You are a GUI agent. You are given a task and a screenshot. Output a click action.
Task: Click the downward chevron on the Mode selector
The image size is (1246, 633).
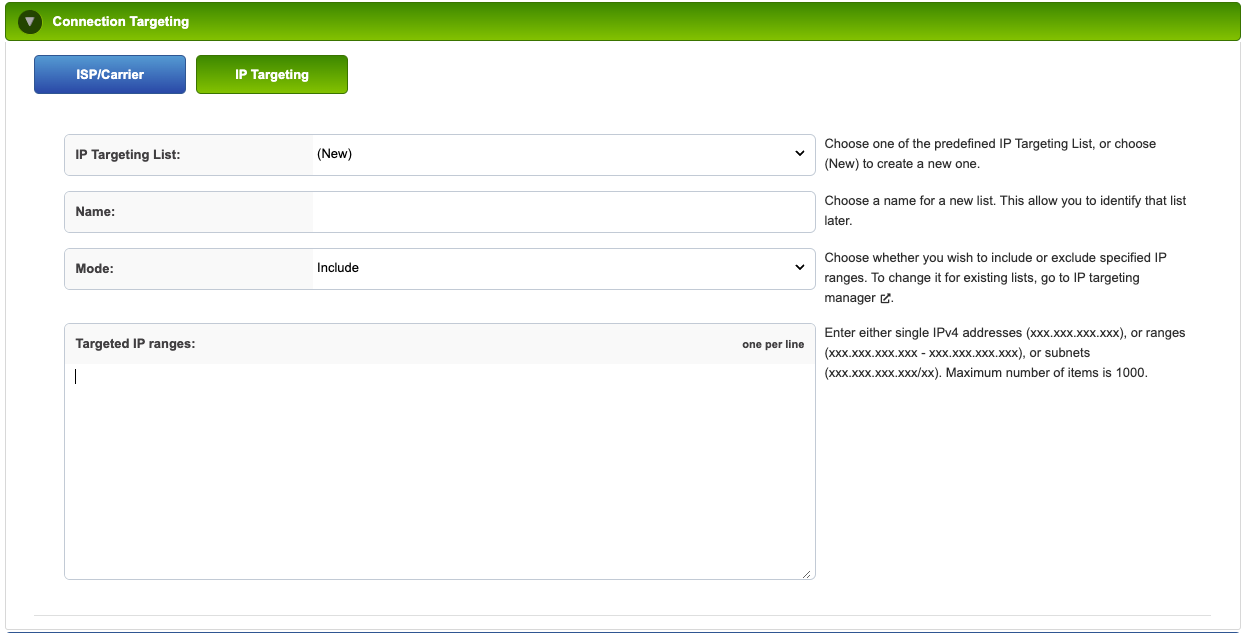click(x=800, y=267)
